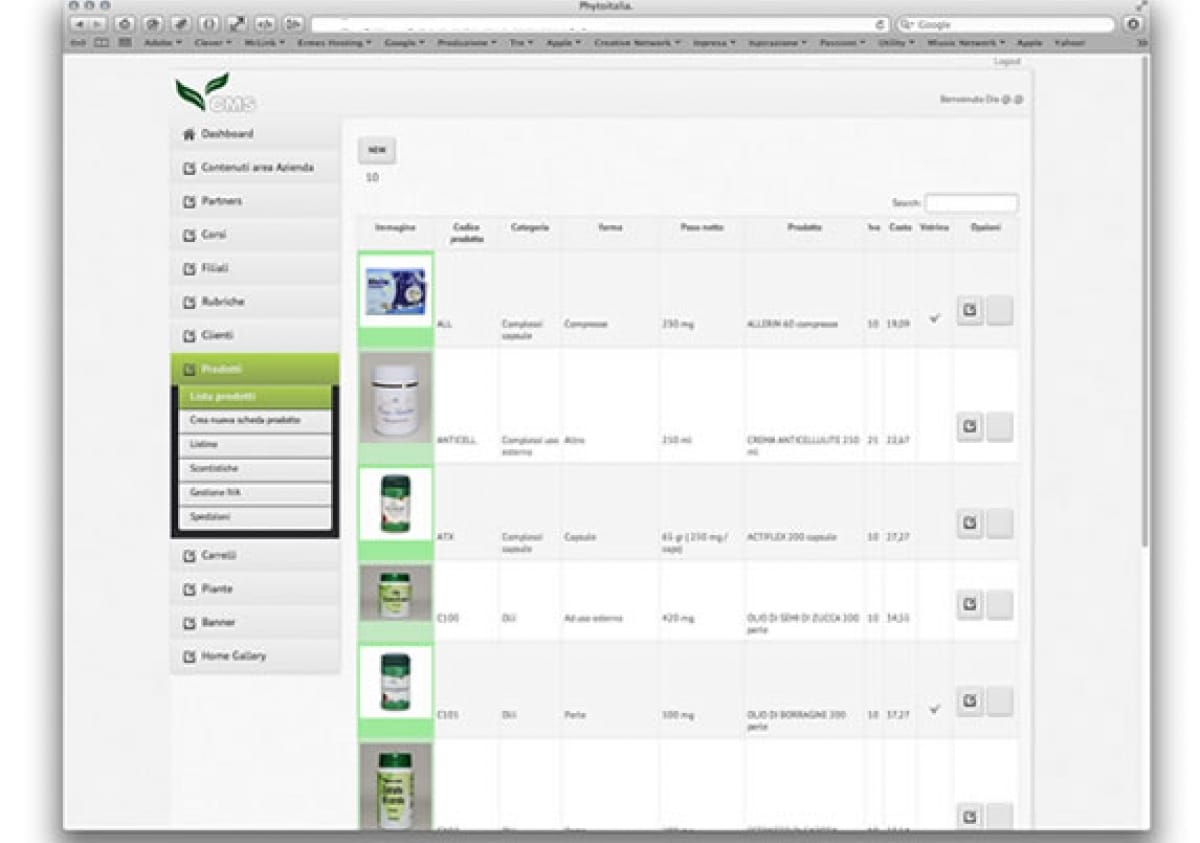The image size is (1200, 843).
Task: Click the edit icon for CREMA ANTICELLULITE row
Action: 969,427
